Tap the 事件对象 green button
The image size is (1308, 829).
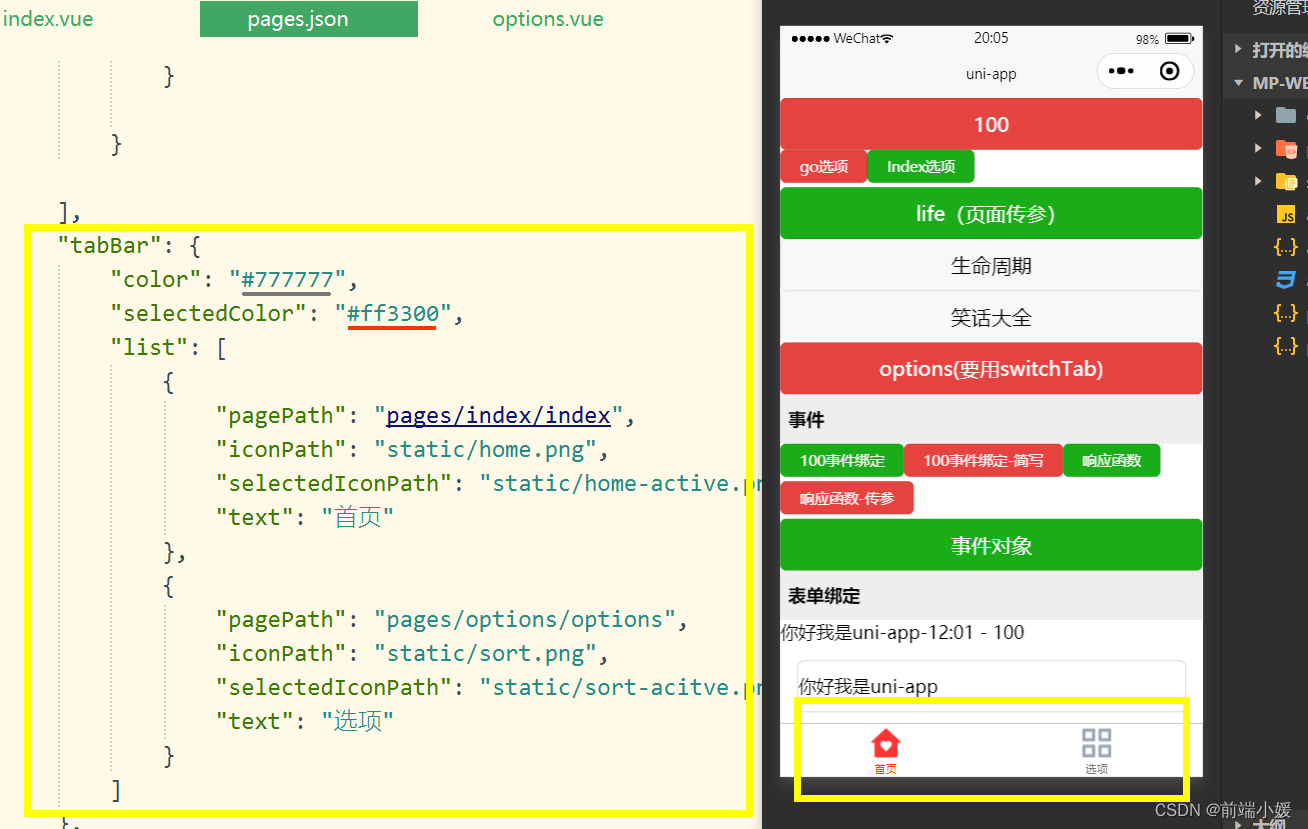(x=991, y=545)
